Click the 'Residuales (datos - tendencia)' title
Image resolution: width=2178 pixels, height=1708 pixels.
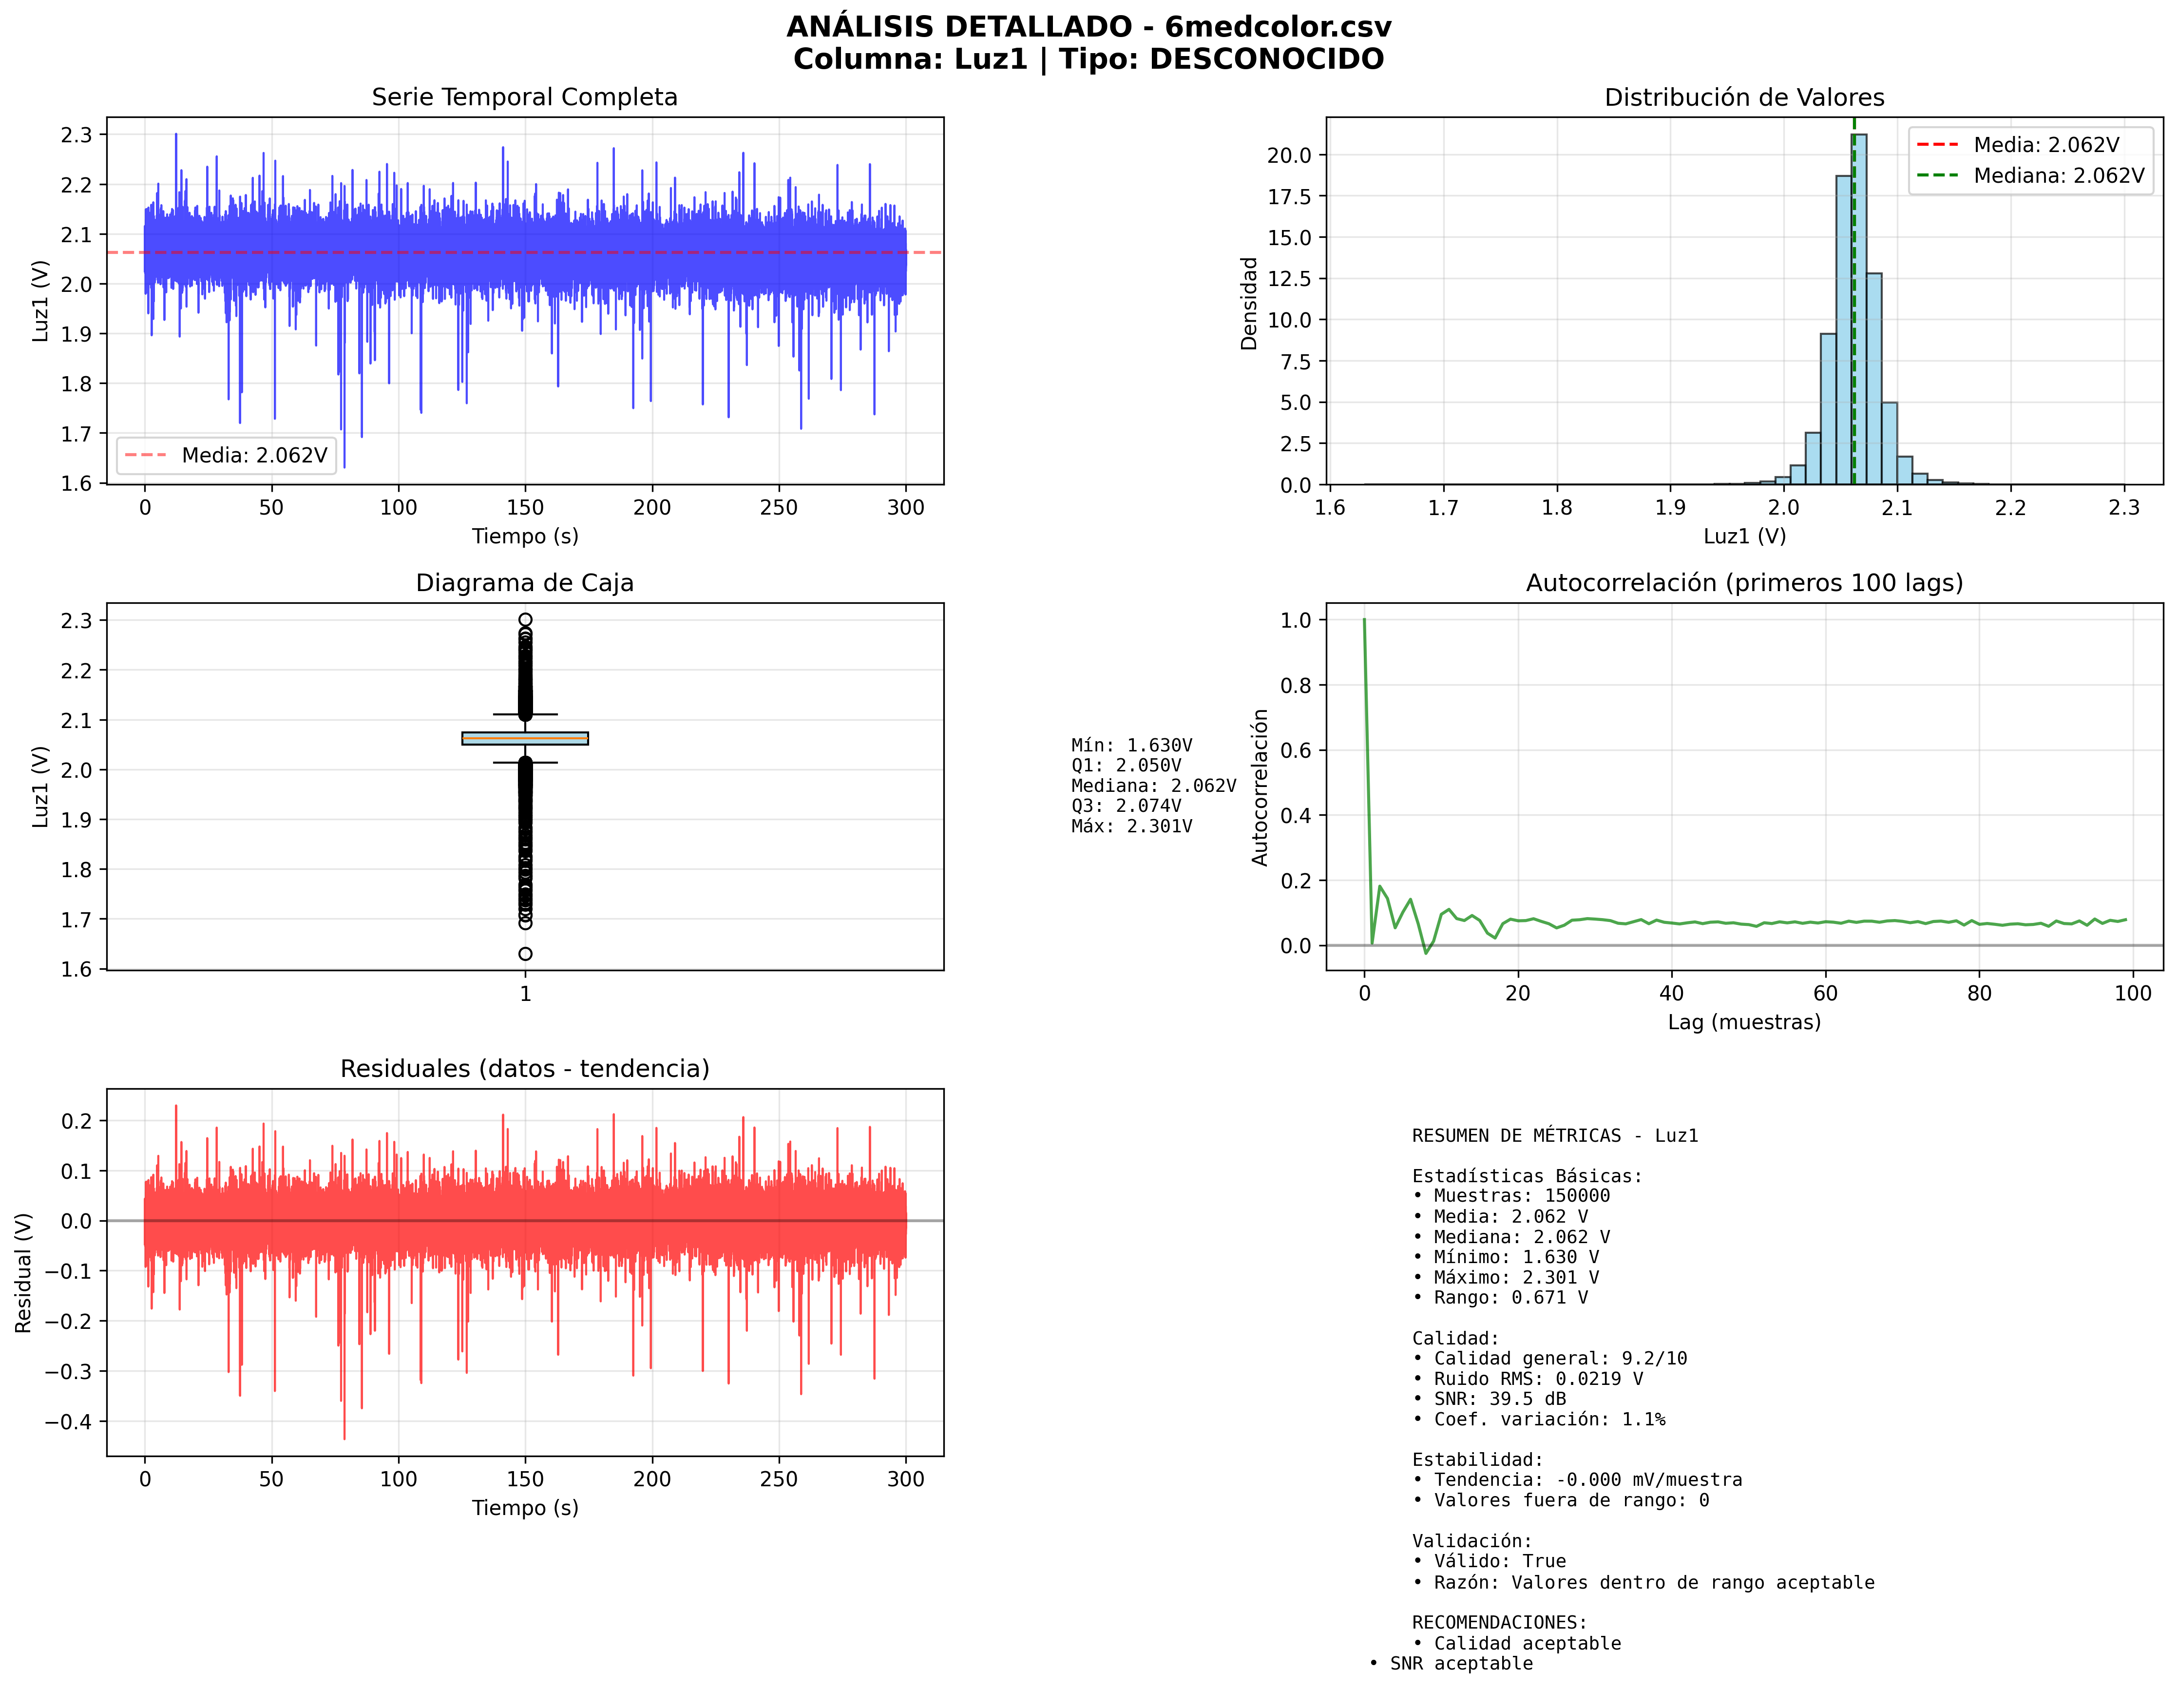pyautogui.click(x=524, y=1069)
